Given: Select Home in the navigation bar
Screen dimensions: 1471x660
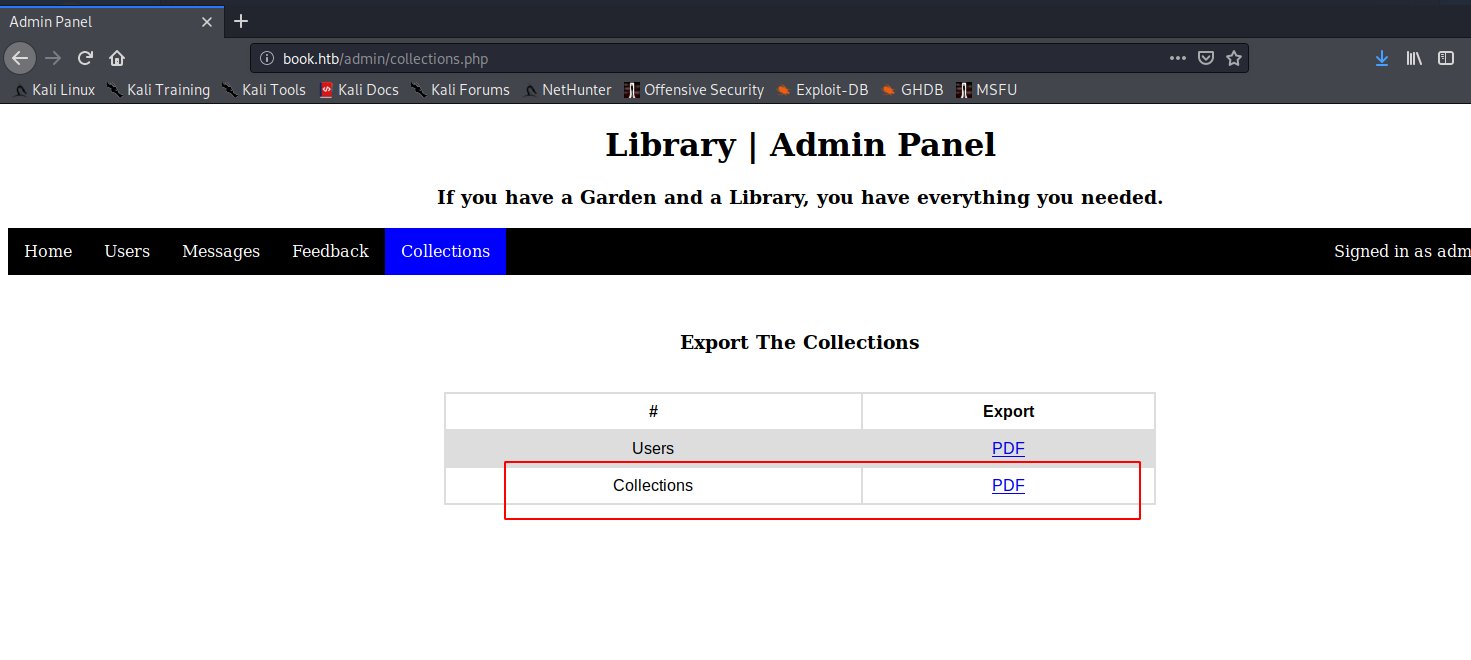Looking at the screenshot, I should point(48,251).
